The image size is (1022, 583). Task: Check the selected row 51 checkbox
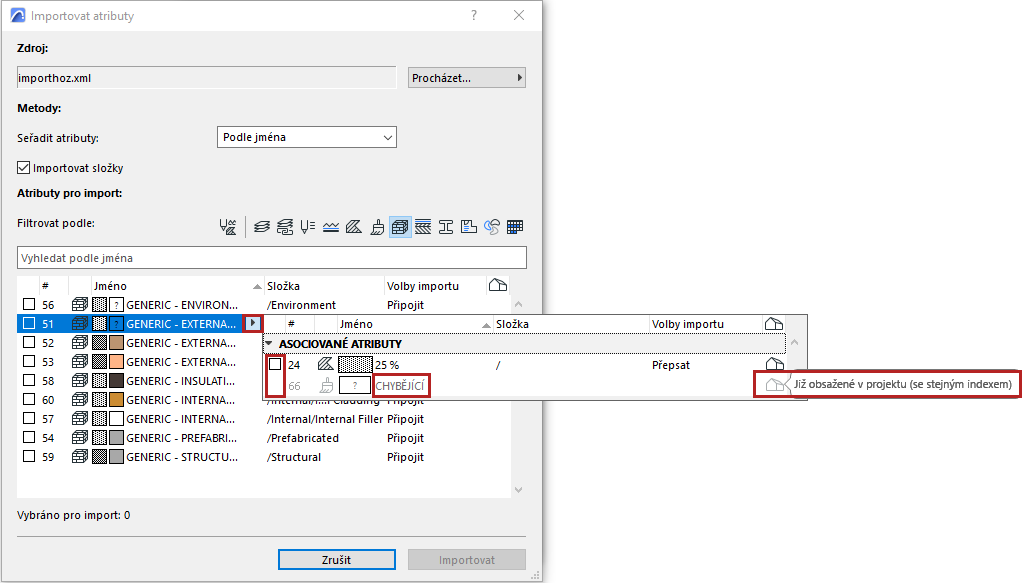pyautogui.click(x=29, y=323)
